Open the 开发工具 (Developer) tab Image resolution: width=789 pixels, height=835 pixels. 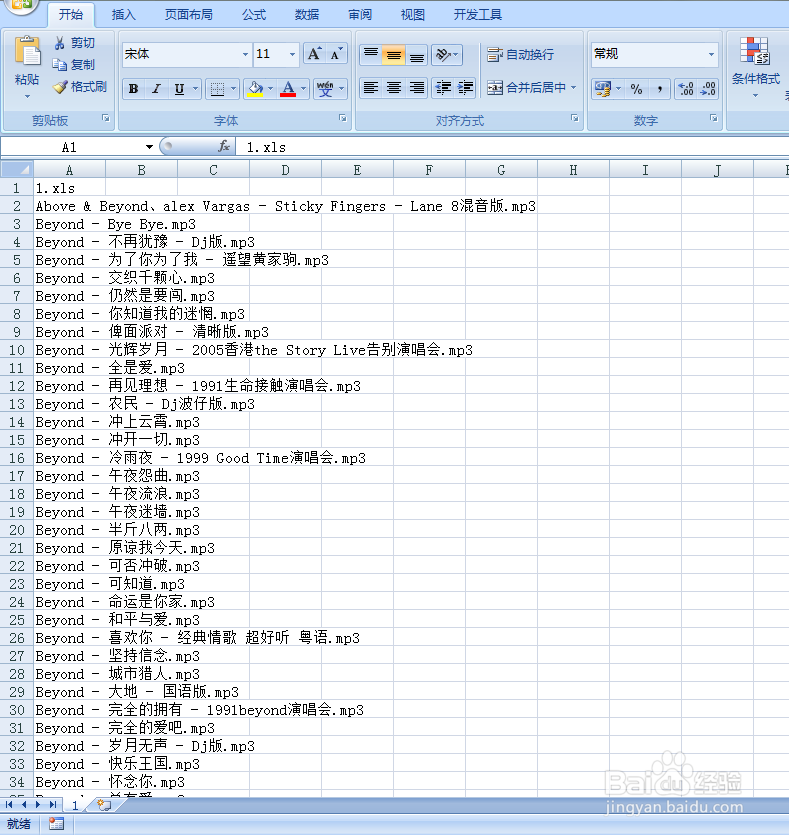[x=478, y=14]
